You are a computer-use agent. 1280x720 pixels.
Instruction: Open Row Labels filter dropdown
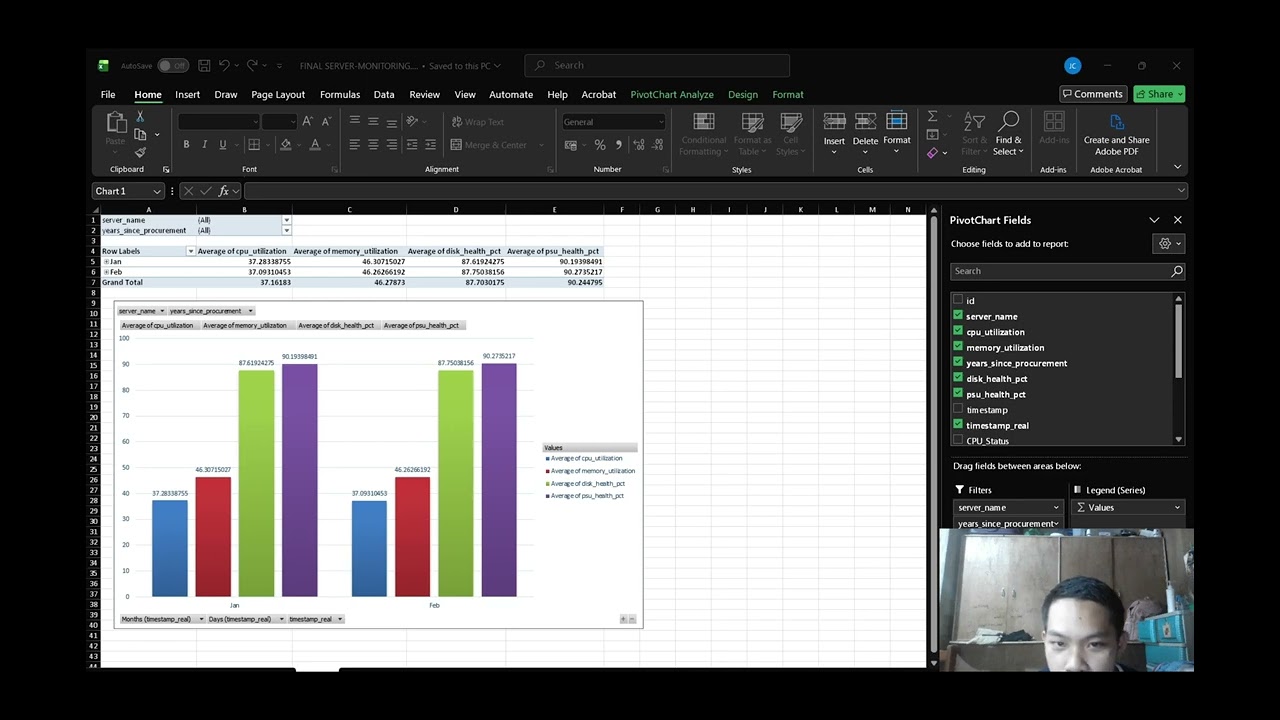190,251
